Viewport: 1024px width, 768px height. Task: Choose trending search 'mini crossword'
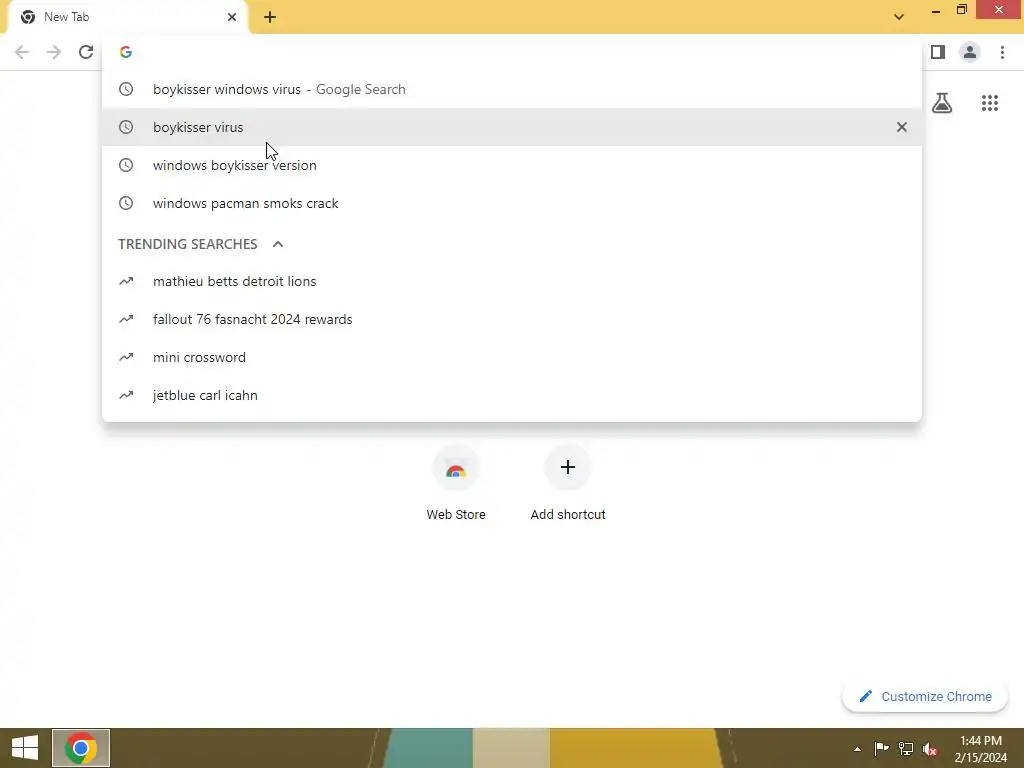click(512, 357)
